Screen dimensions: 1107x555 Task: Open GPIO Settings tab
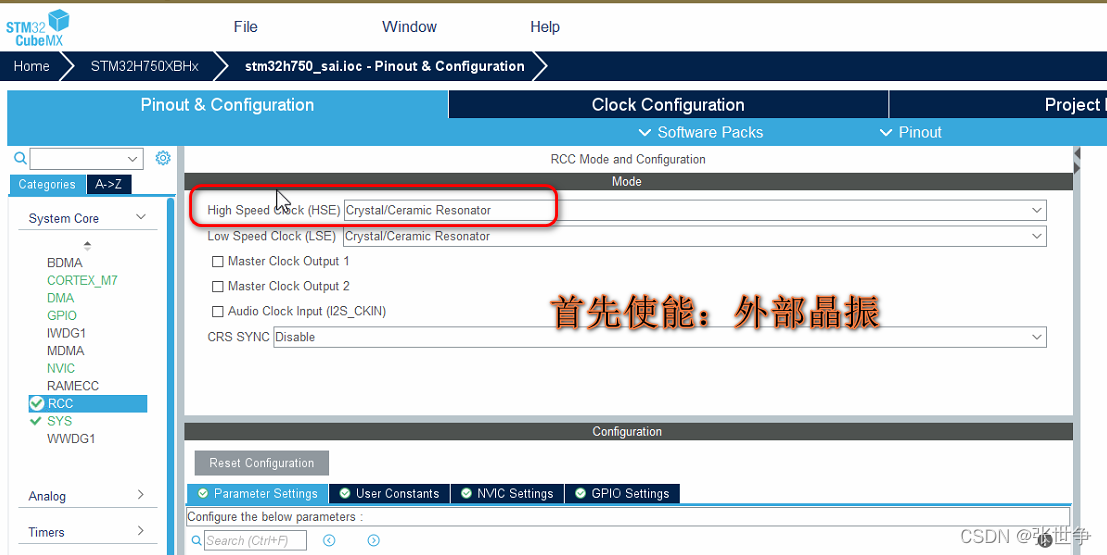[x=622, y=494]
